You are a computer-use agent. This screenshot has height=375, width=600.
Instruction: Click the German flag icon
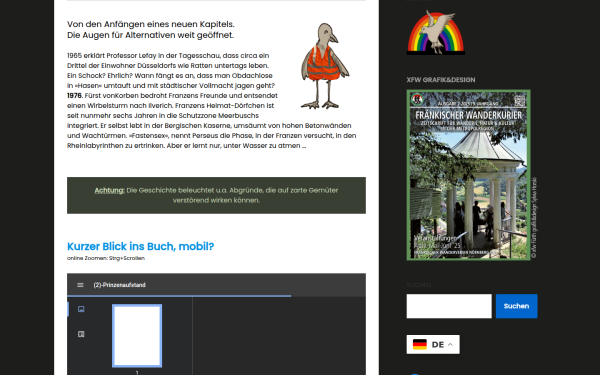pos(420,344)
